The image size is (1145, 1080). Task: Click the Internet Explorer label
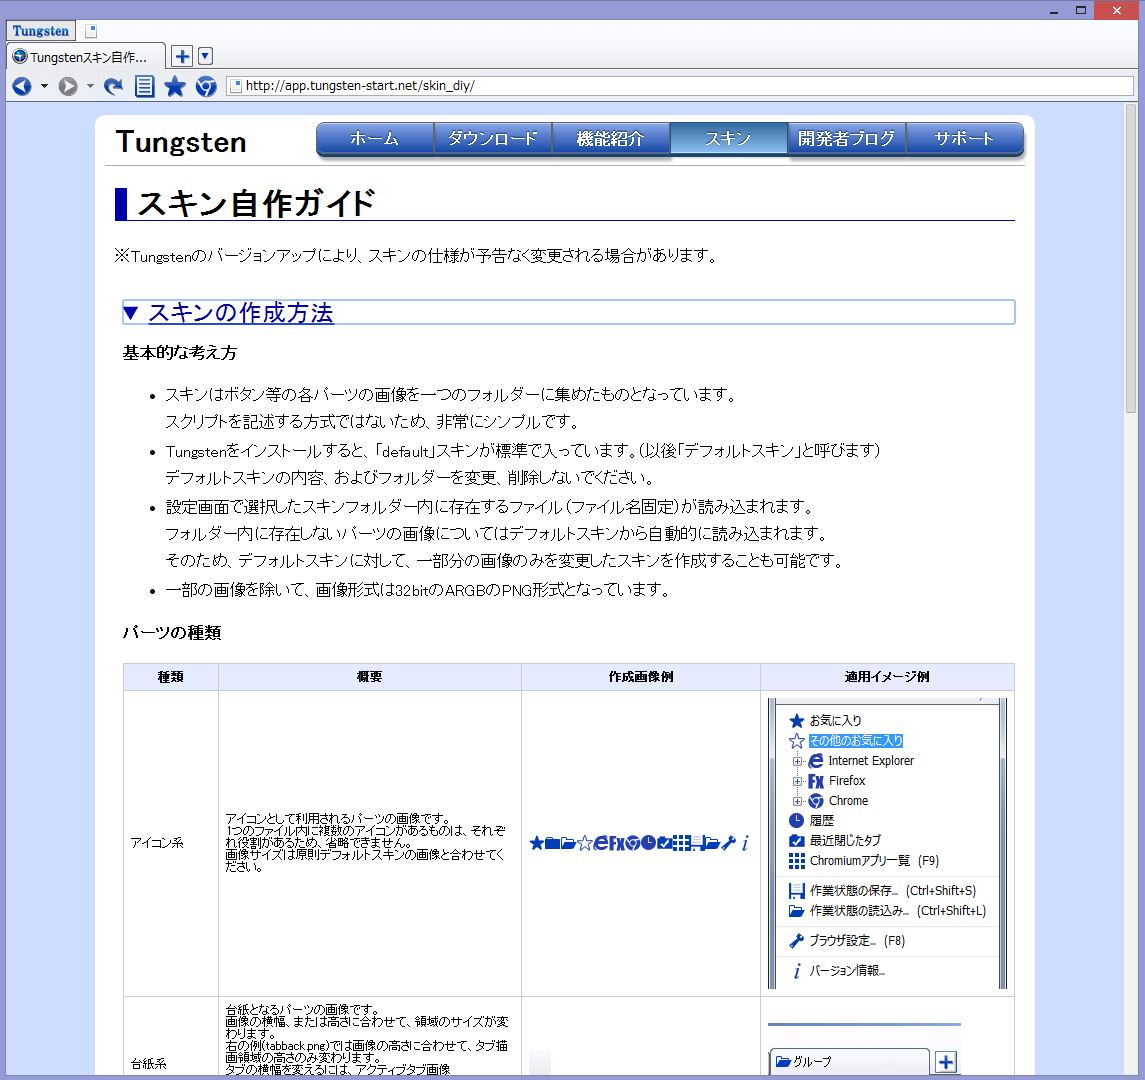[x=871, y=761]
